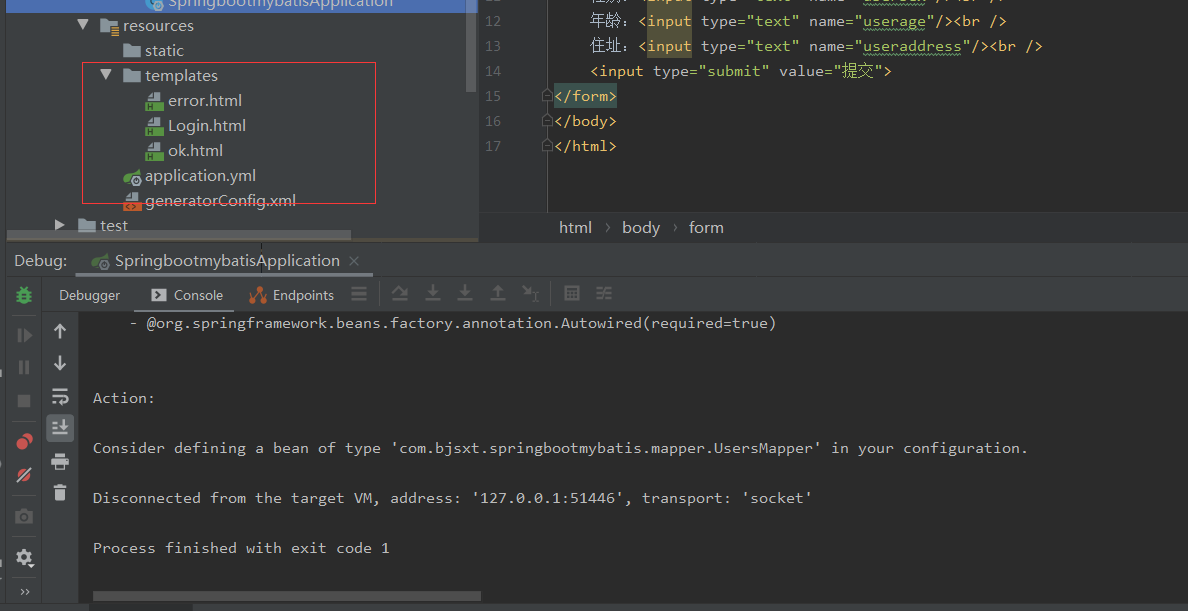This screenshot has width=1188, height=611.
Task: Click the Run to Cursor icon
Action: click(530, 294)
